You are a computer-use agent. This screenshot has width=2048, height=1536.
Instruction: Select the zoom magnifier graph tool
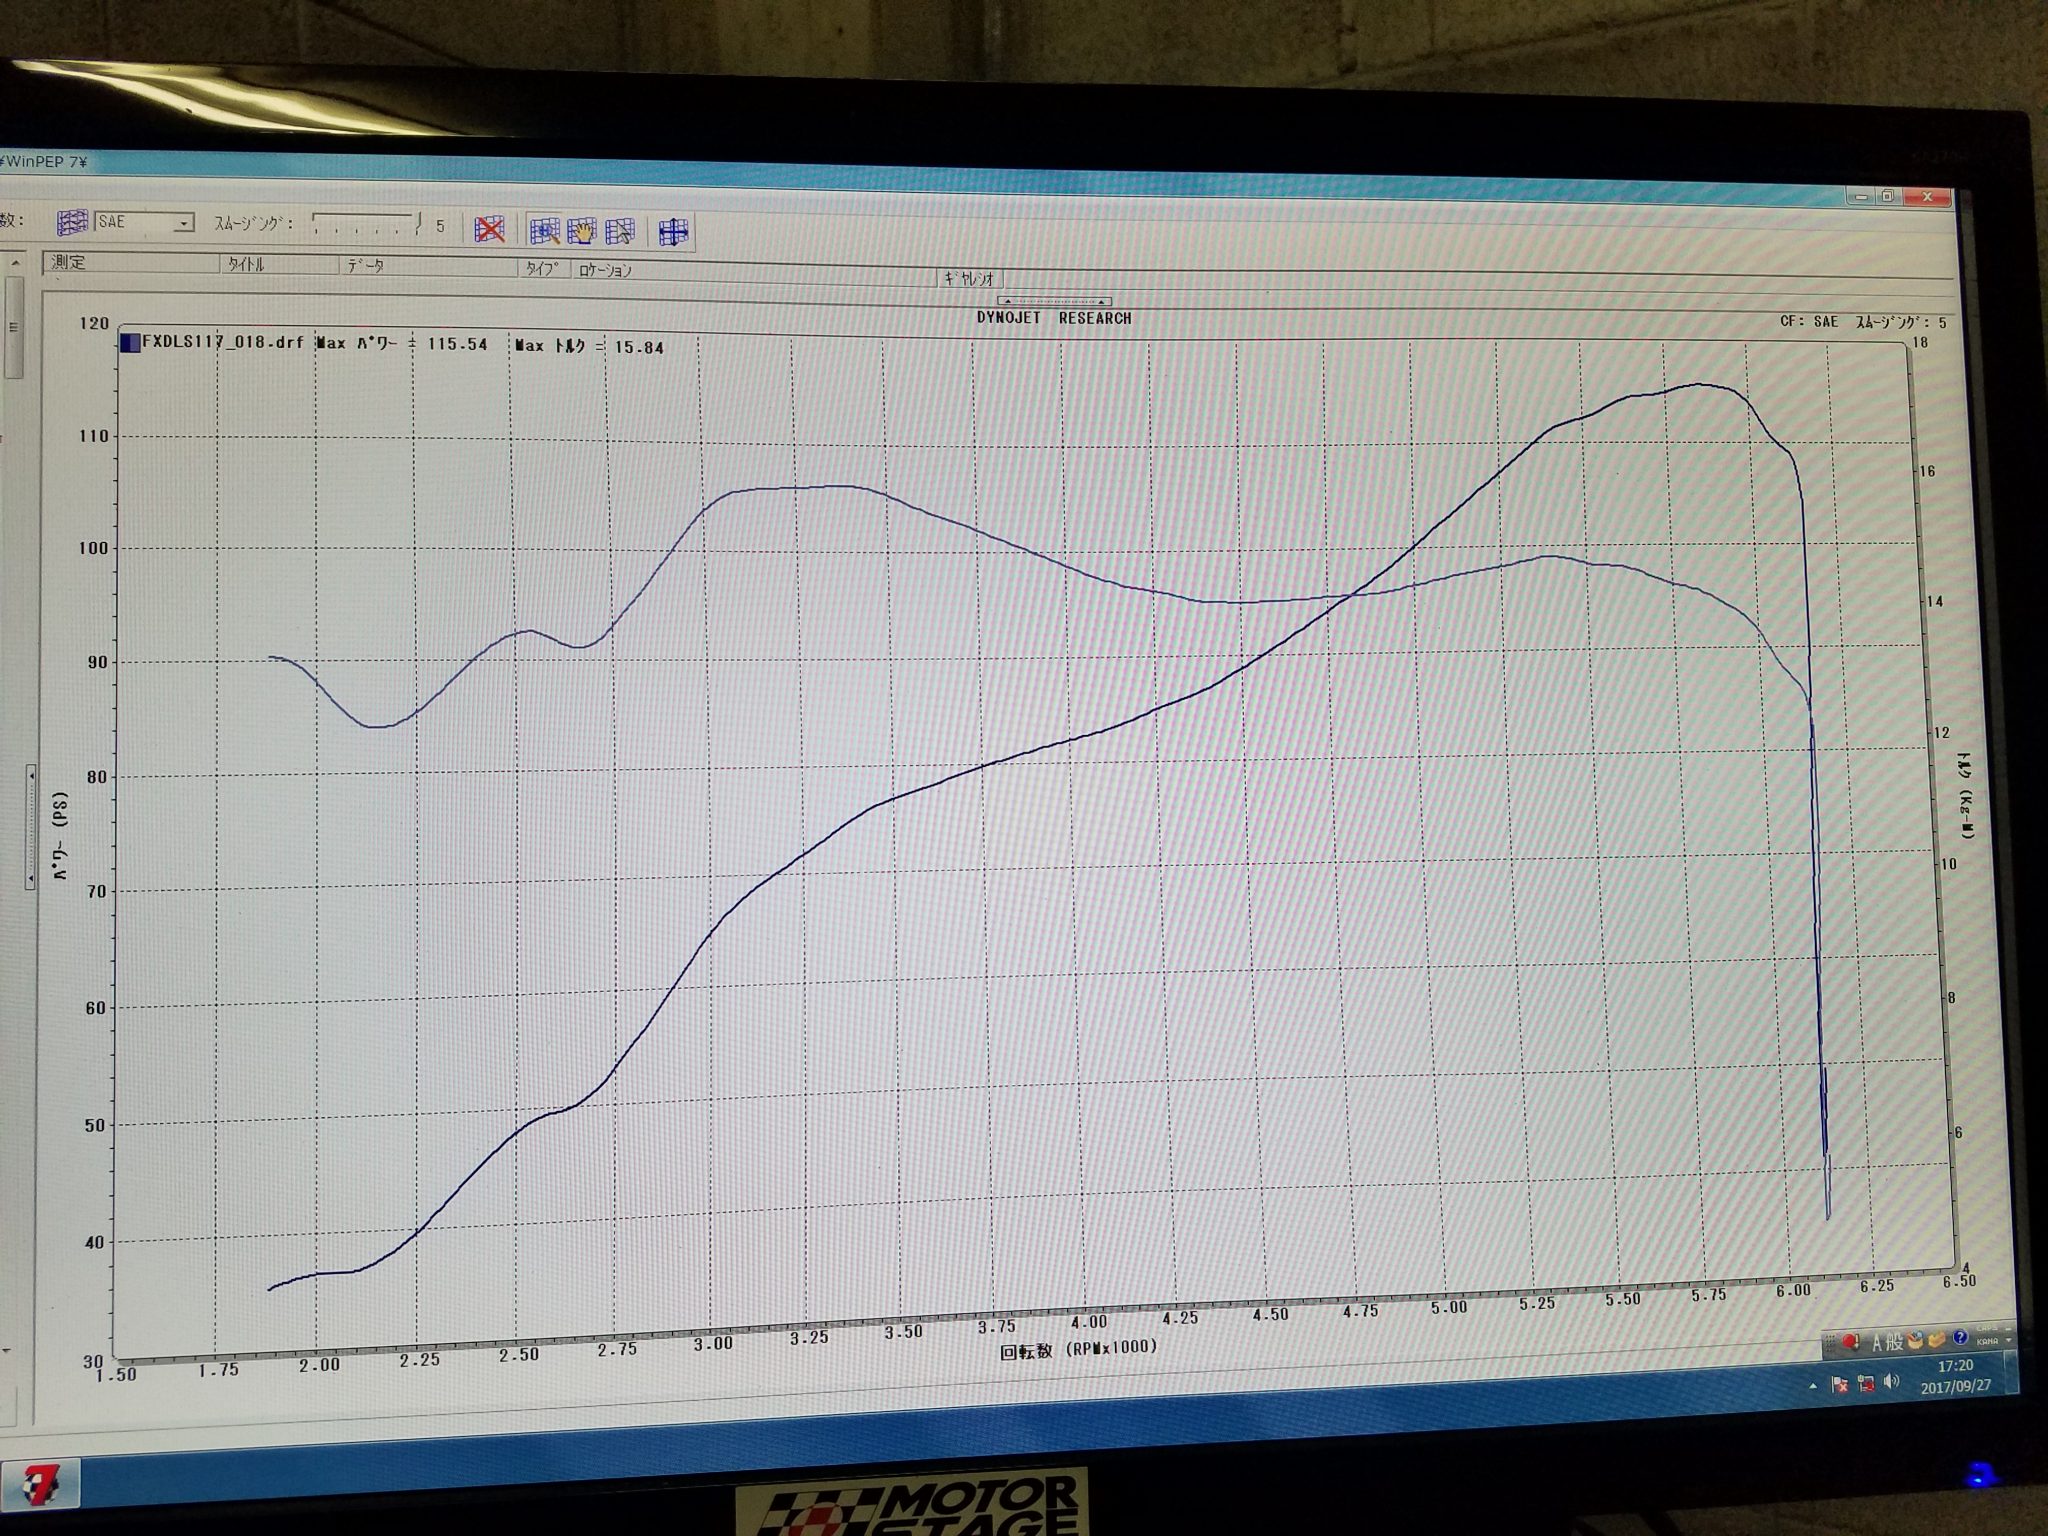tap(544, 231)
